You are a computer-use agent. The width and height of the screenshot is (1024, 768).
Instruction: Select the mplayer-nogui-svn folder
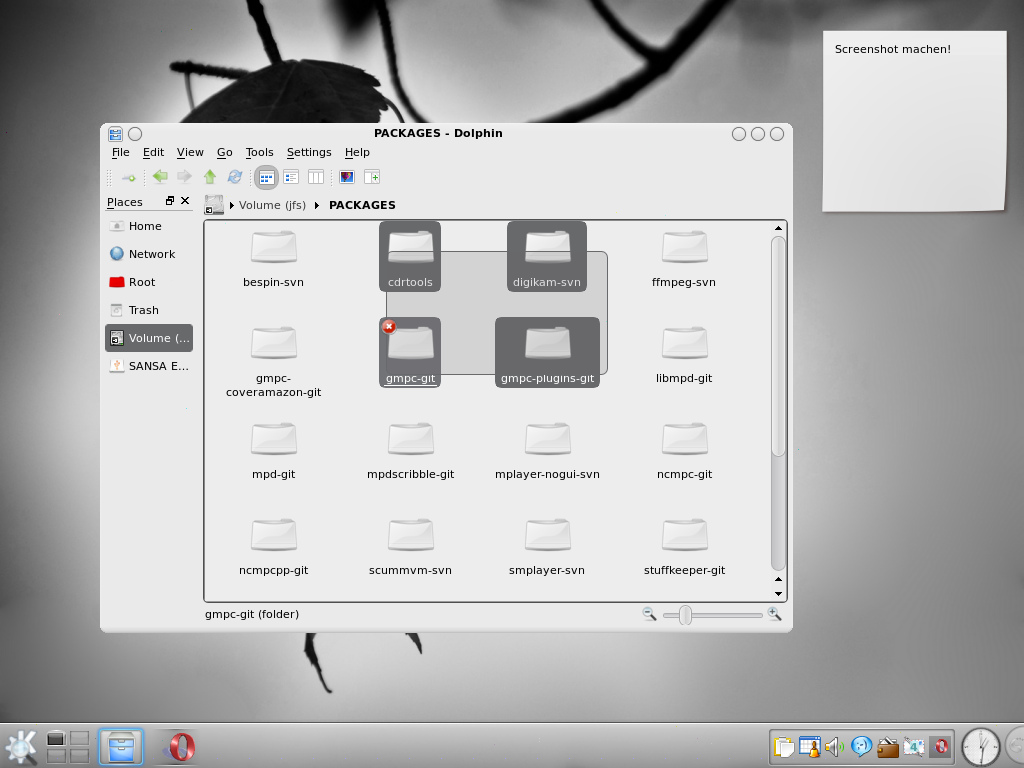click(x=547, y=451)
